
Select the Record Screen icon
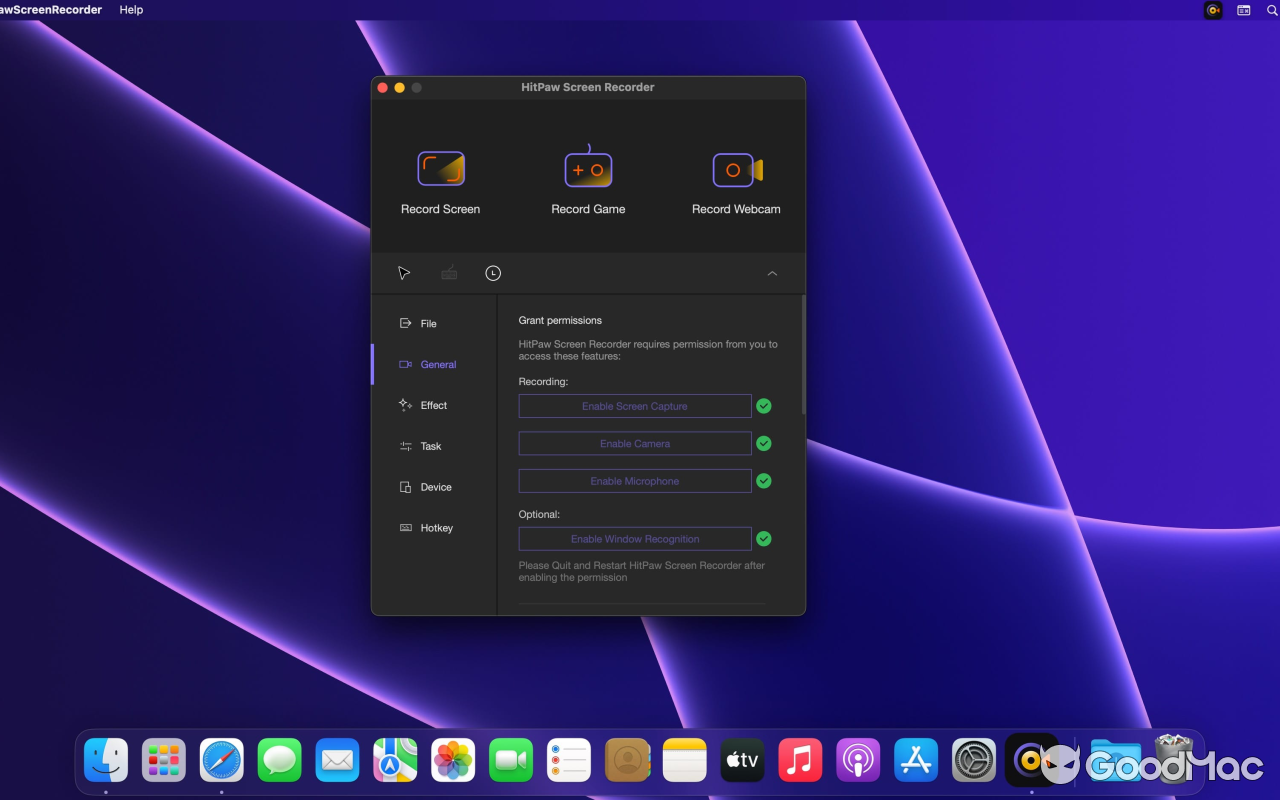[440, 168]
